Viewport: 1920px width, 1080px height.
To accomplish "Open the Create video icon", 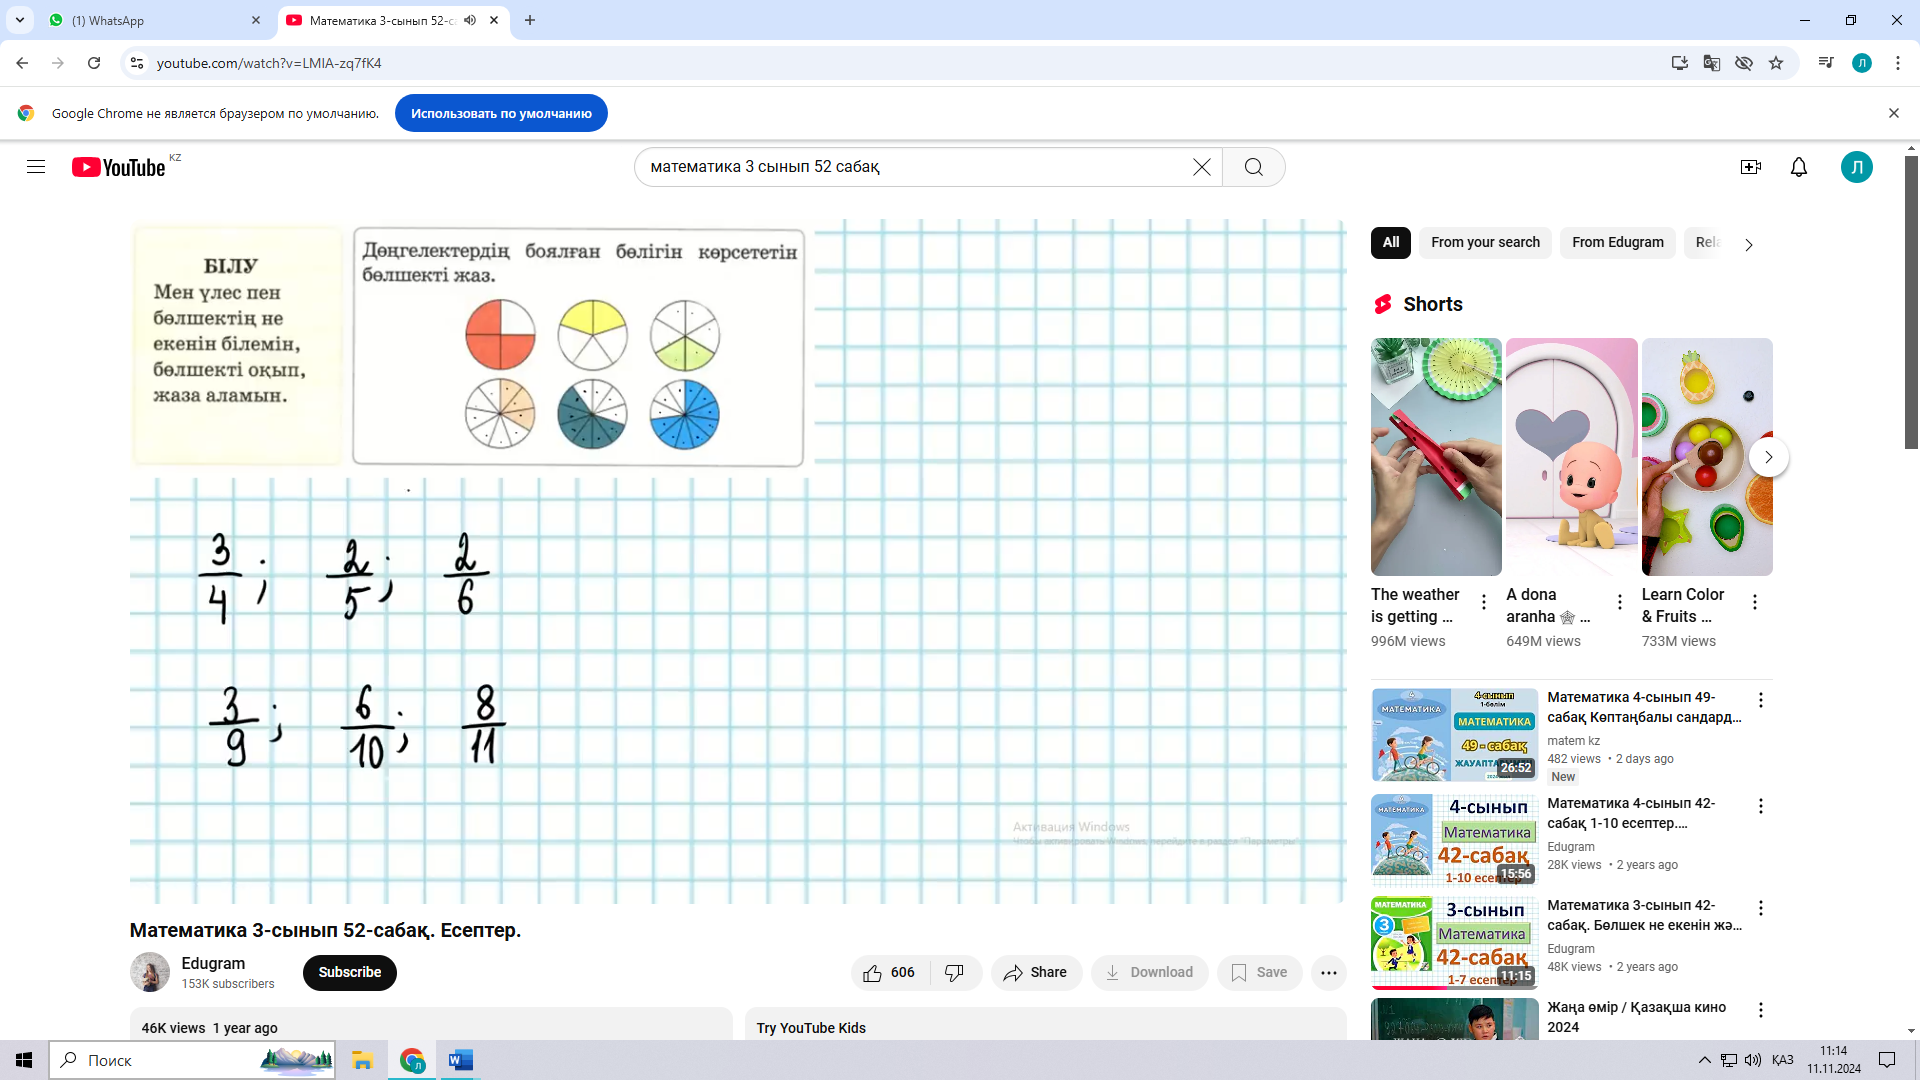I will pos(1750,167).
